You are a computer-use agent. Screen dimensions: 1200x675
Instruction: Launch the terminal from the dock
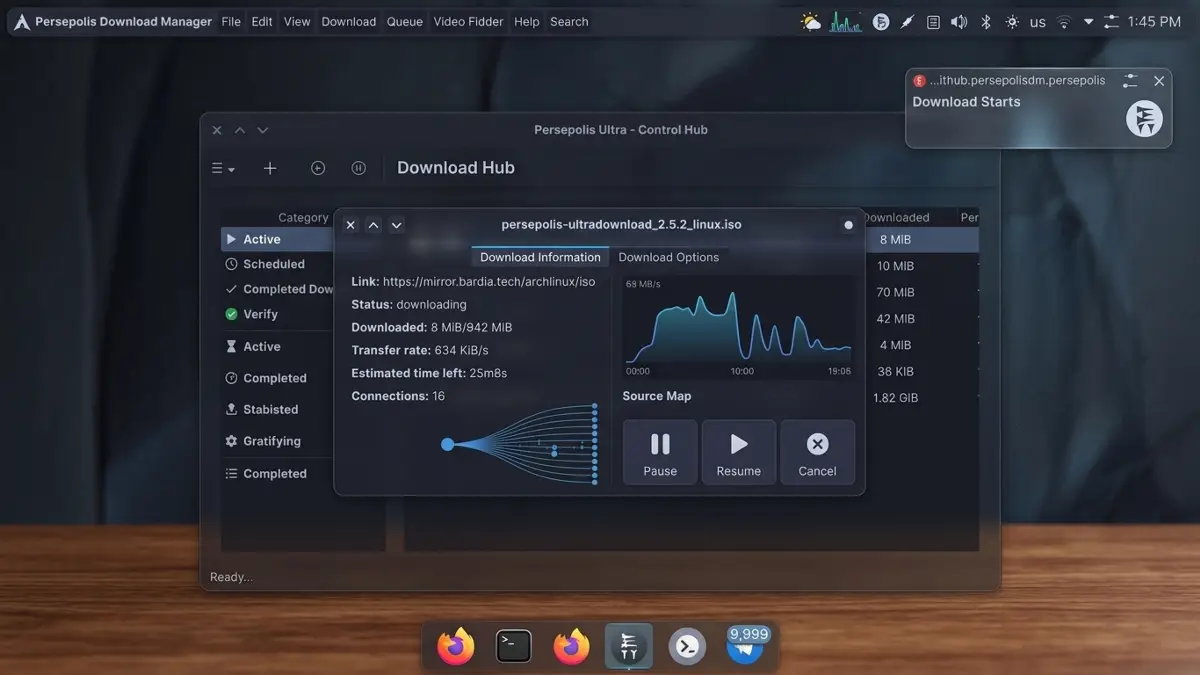pyautogui.click(x=514, y=646)
